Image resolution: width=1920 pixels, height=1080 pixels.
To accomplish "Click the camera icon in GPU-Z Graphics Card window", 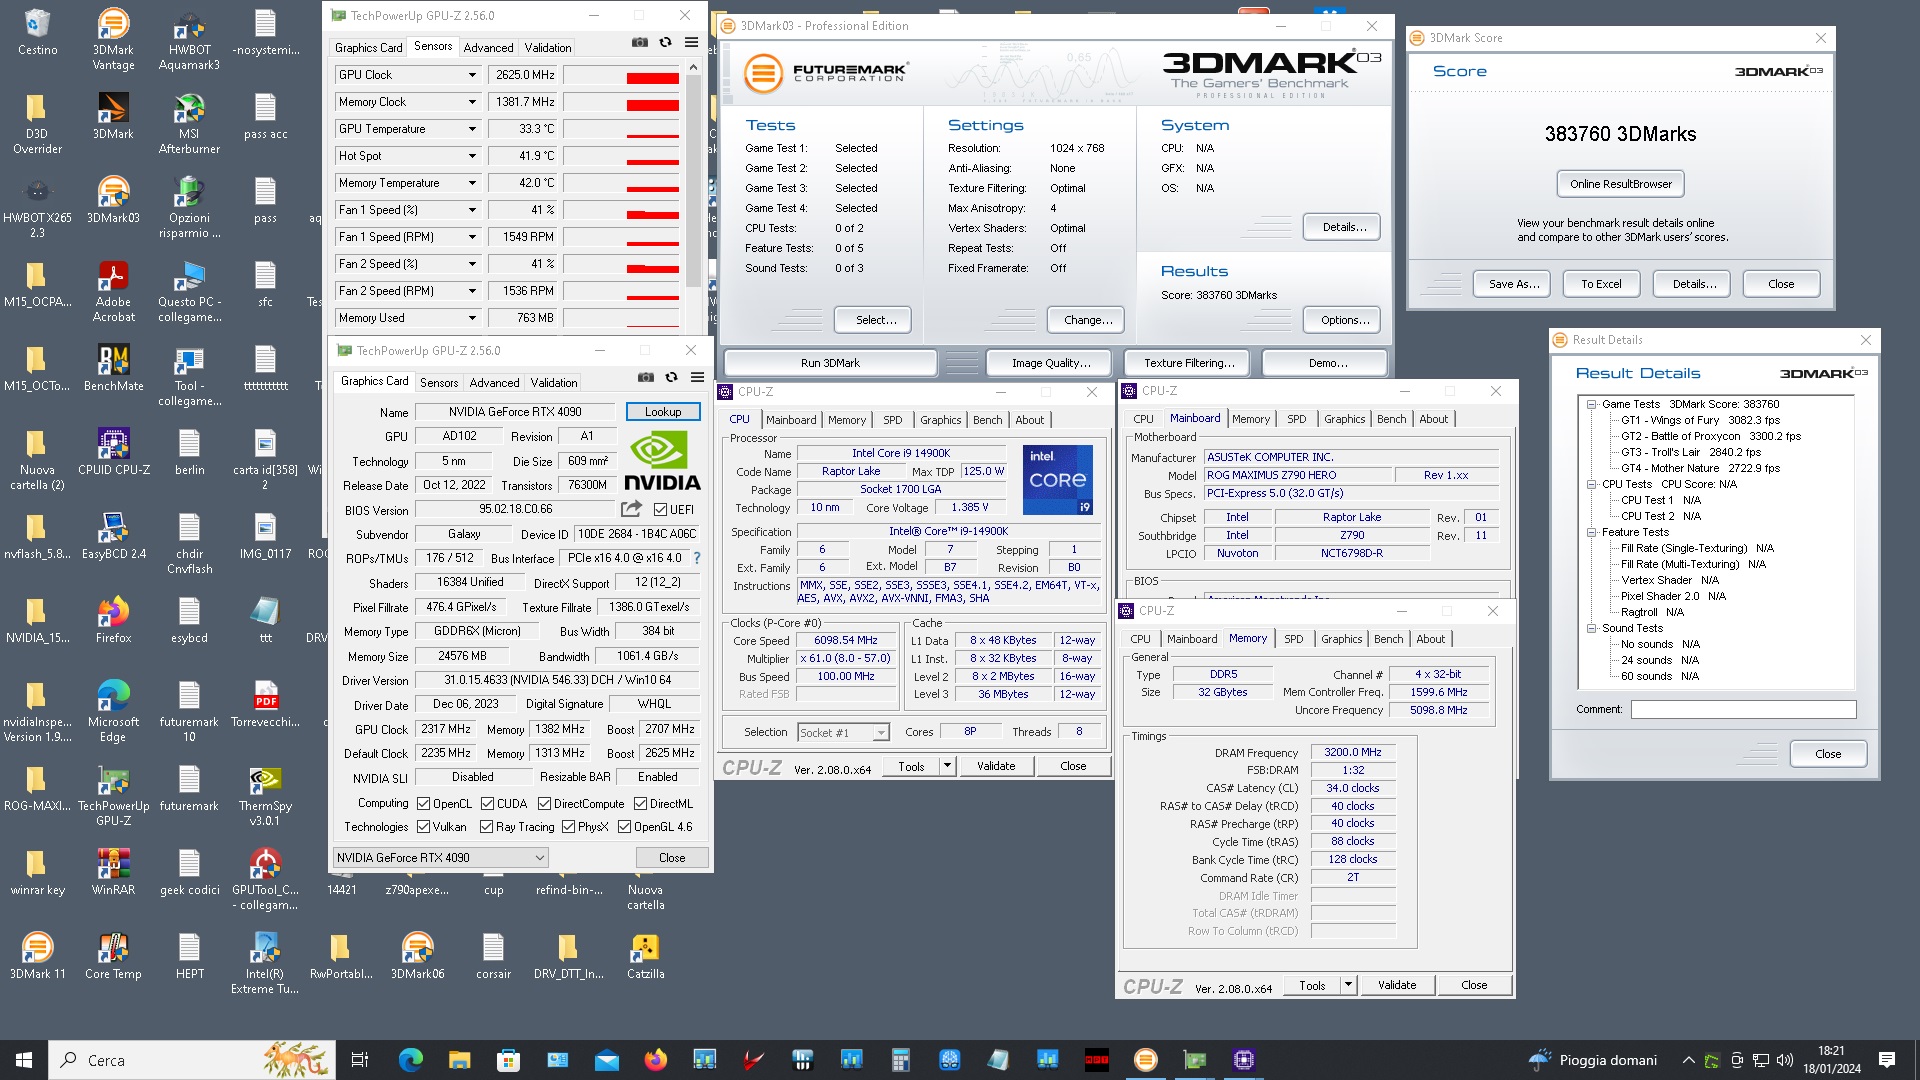I will point(645,377).
